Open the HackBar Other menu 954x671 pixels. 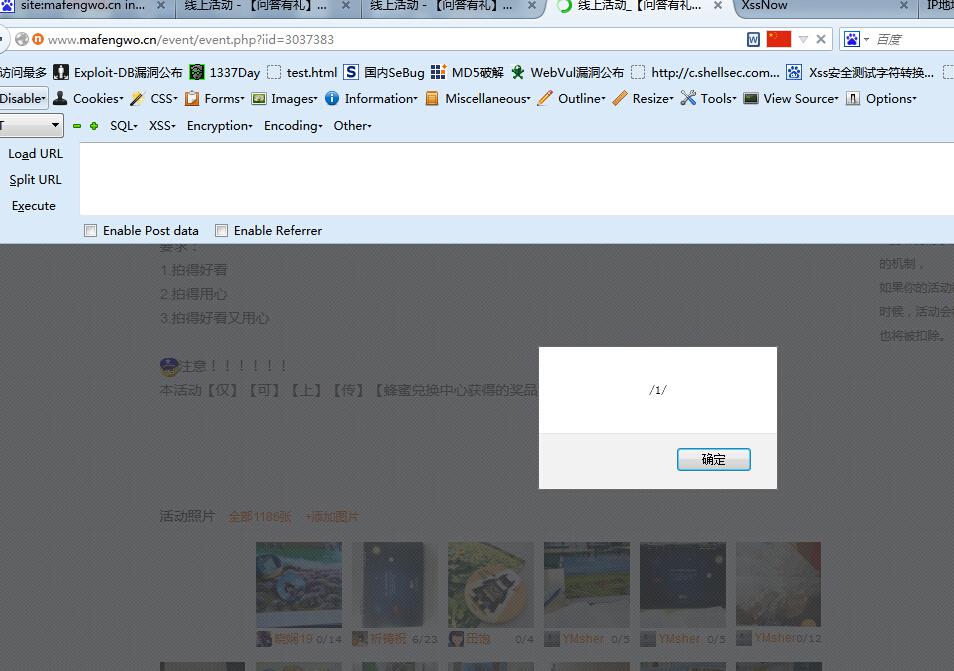352,126
